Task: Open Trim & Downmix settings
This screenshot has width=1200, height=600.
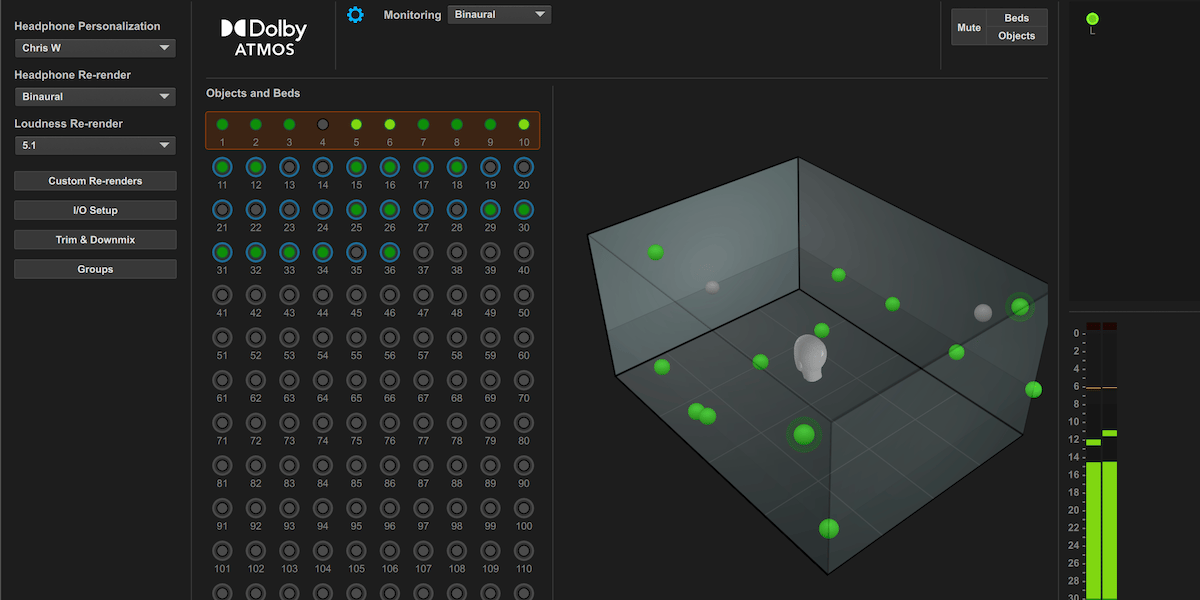Action: coord(95,240)
